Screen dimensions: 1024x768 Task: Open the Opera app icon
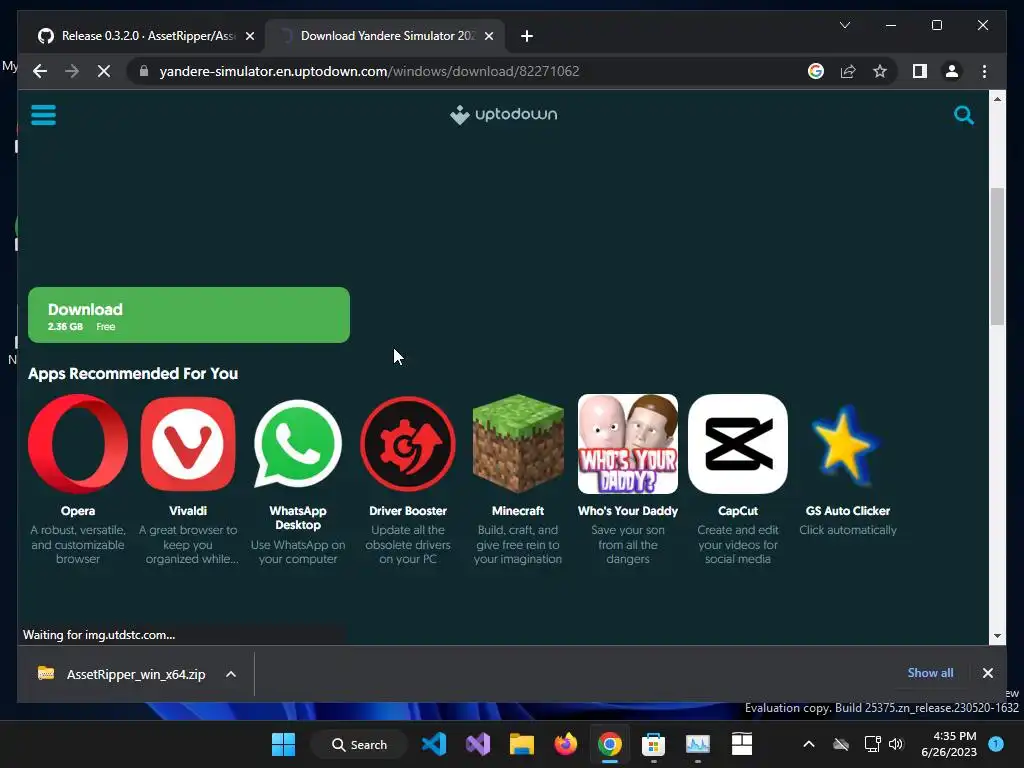click(78, 443)
